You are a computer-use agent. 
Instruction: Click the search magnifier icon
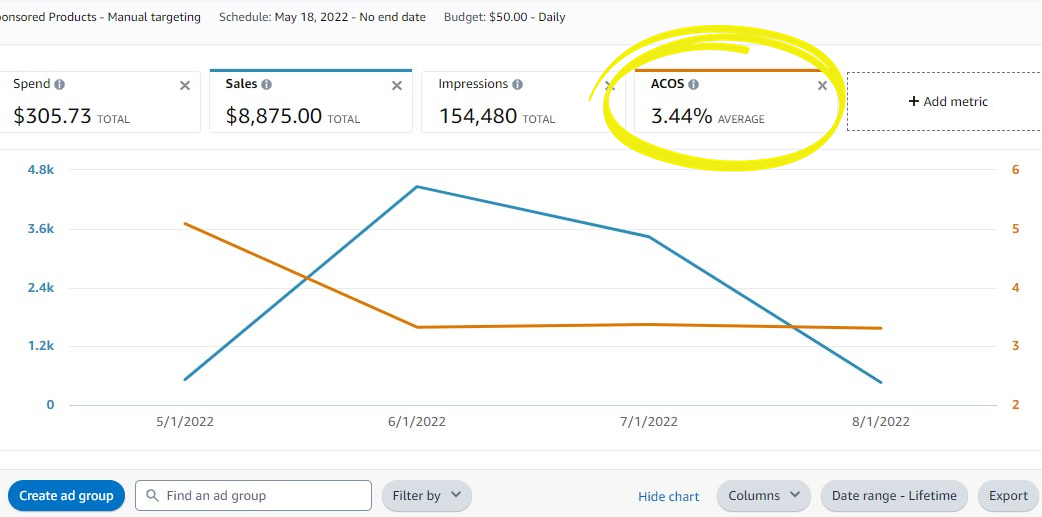point(152,495)
